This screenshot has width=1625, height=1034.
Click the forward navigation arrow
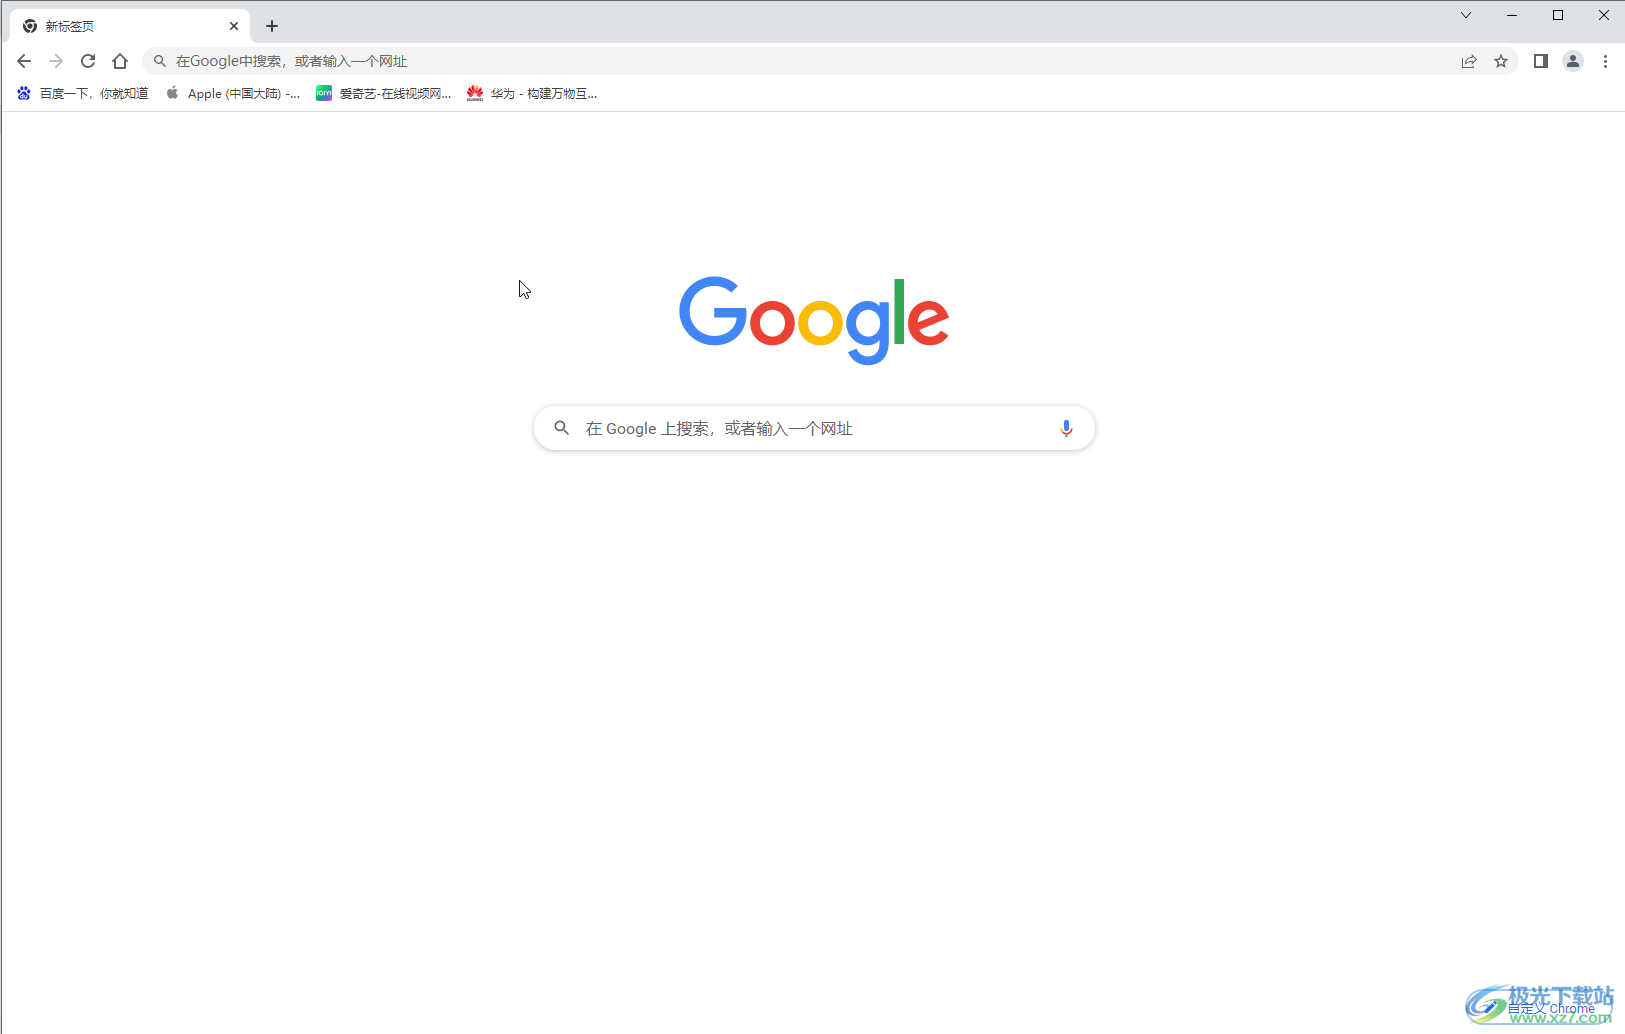pyautogui.click(x=56, y=61)
